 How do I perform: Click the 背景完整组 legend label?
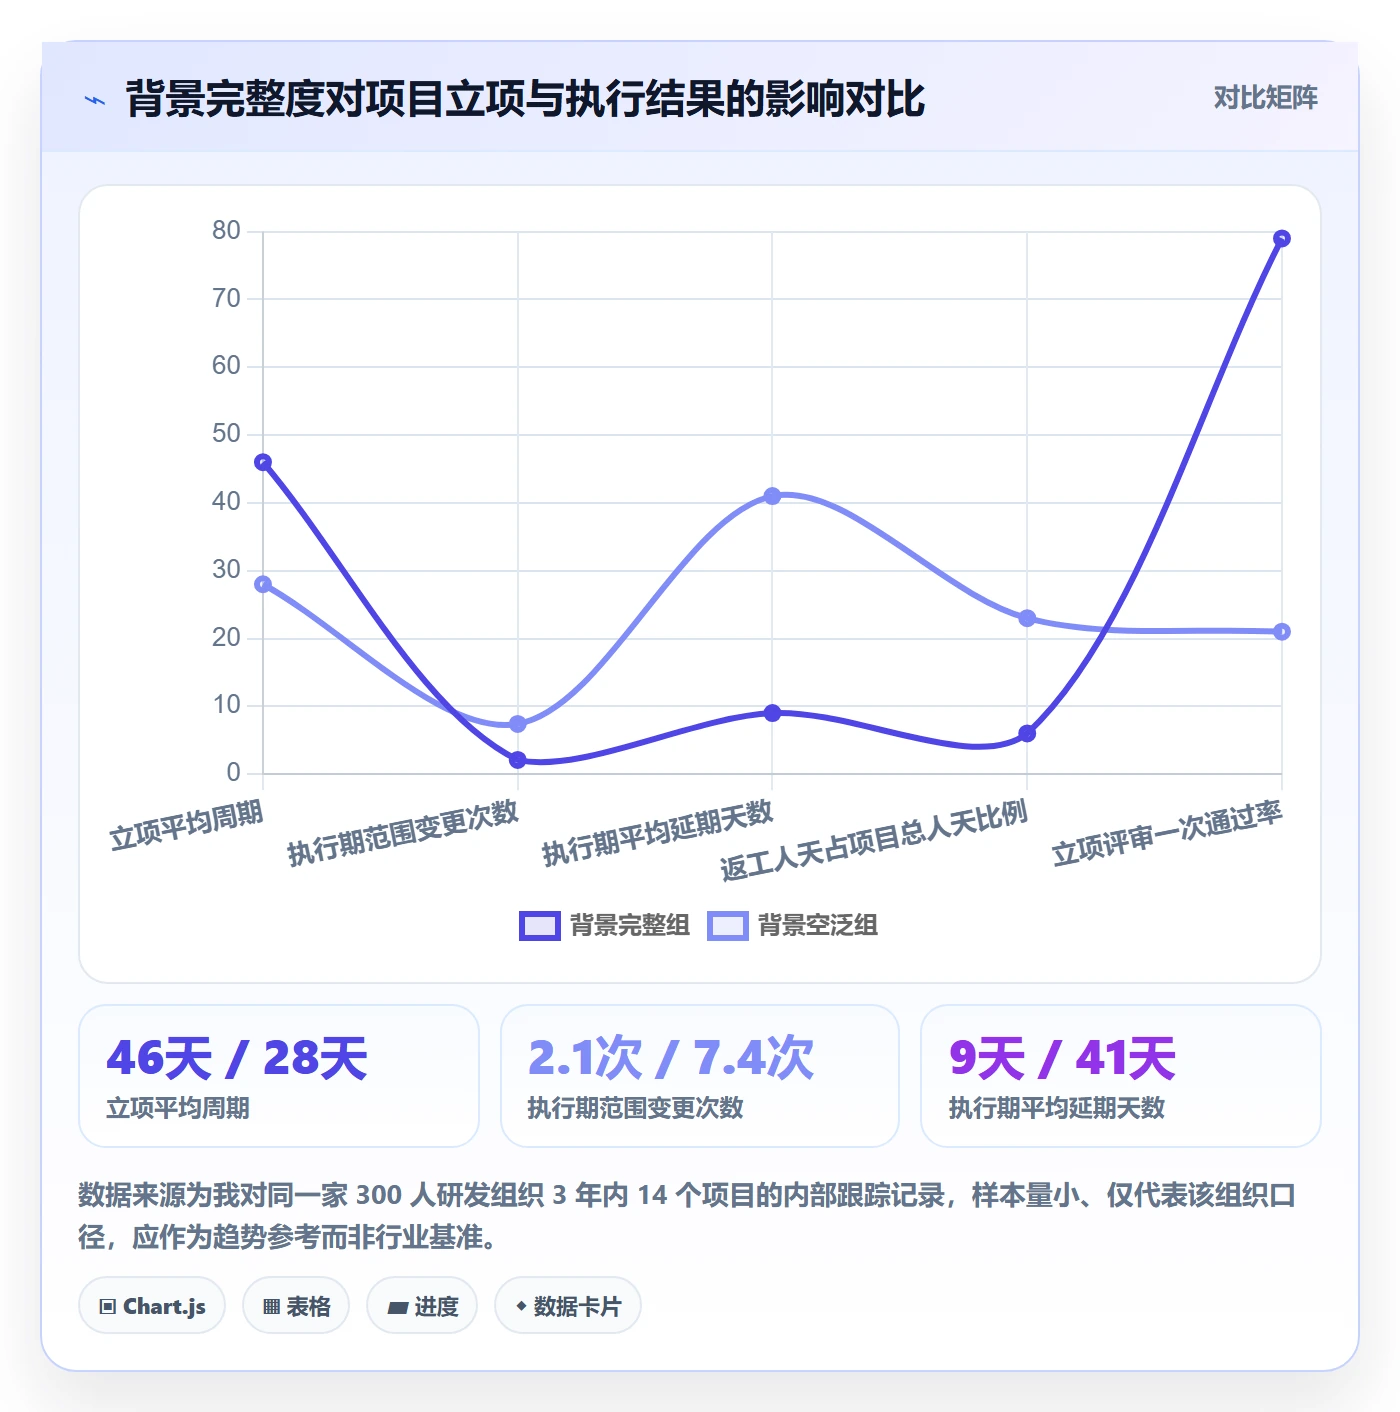[x=630, y=926]
